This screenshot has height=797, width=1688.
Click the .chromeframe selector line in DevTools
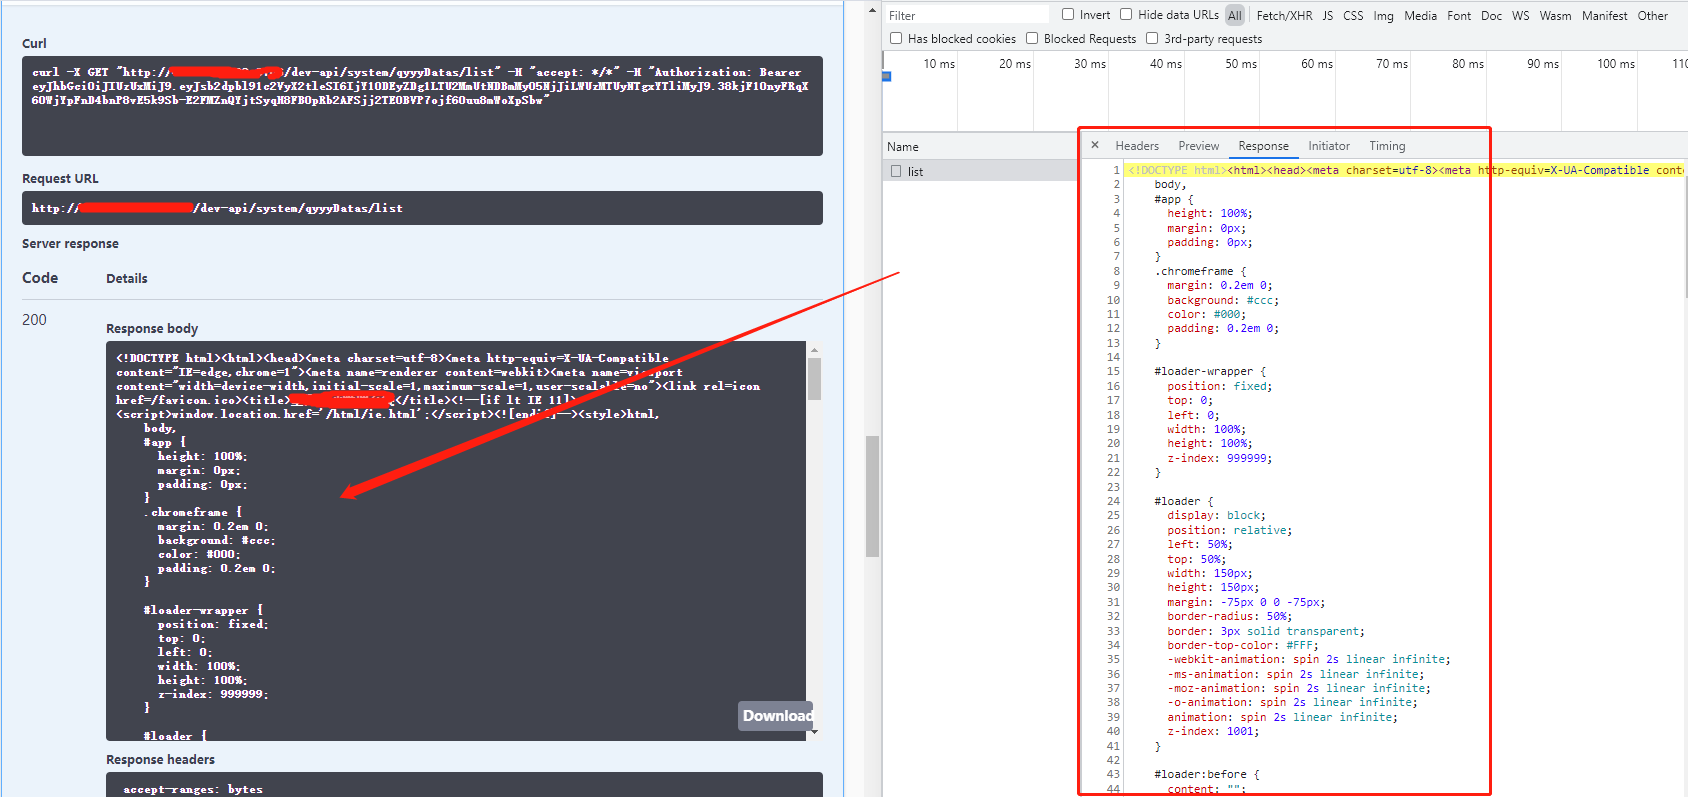point(1200,271)
